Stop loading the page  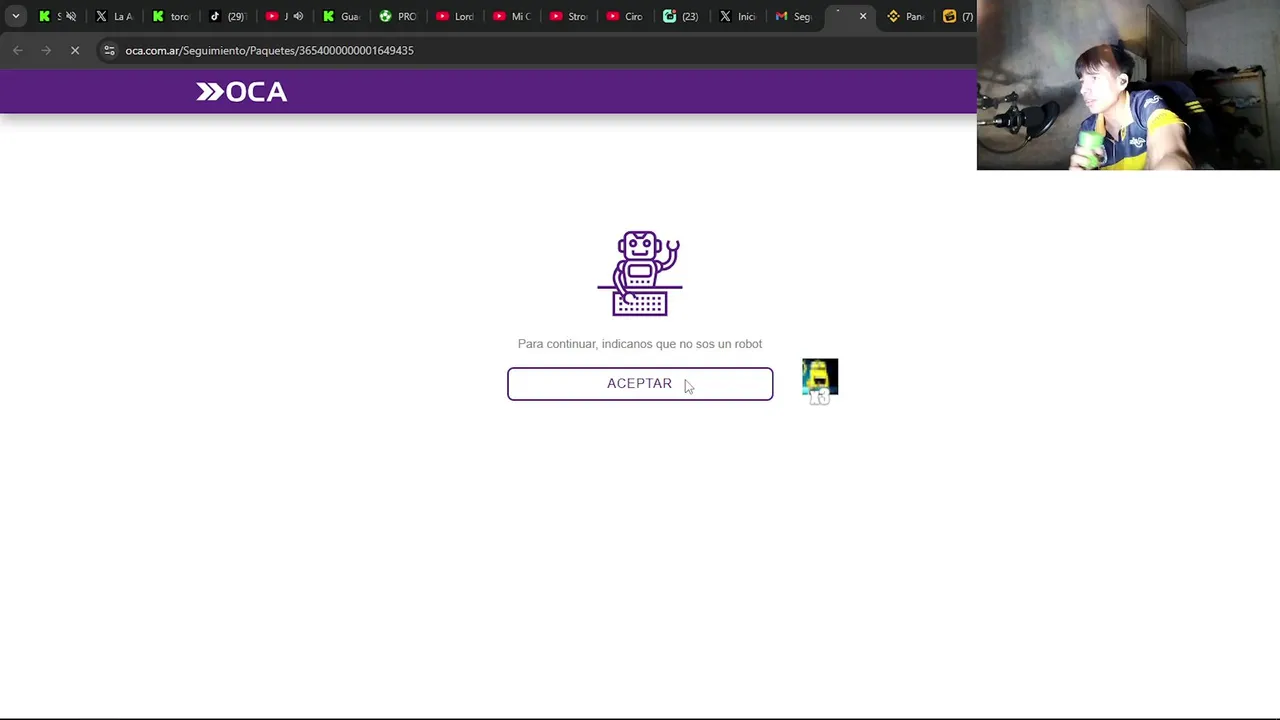75,50
